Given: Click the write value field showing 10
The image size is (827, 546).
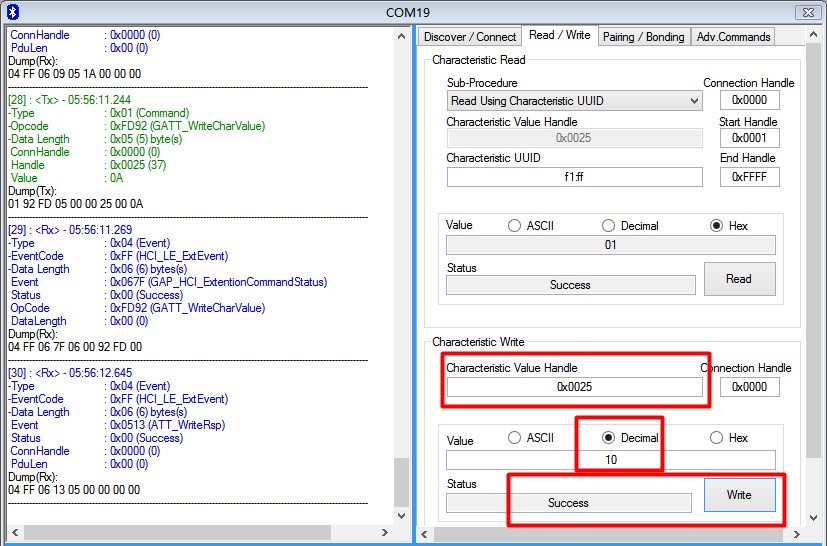Looking at the screenshot, I should coord(611,459).
